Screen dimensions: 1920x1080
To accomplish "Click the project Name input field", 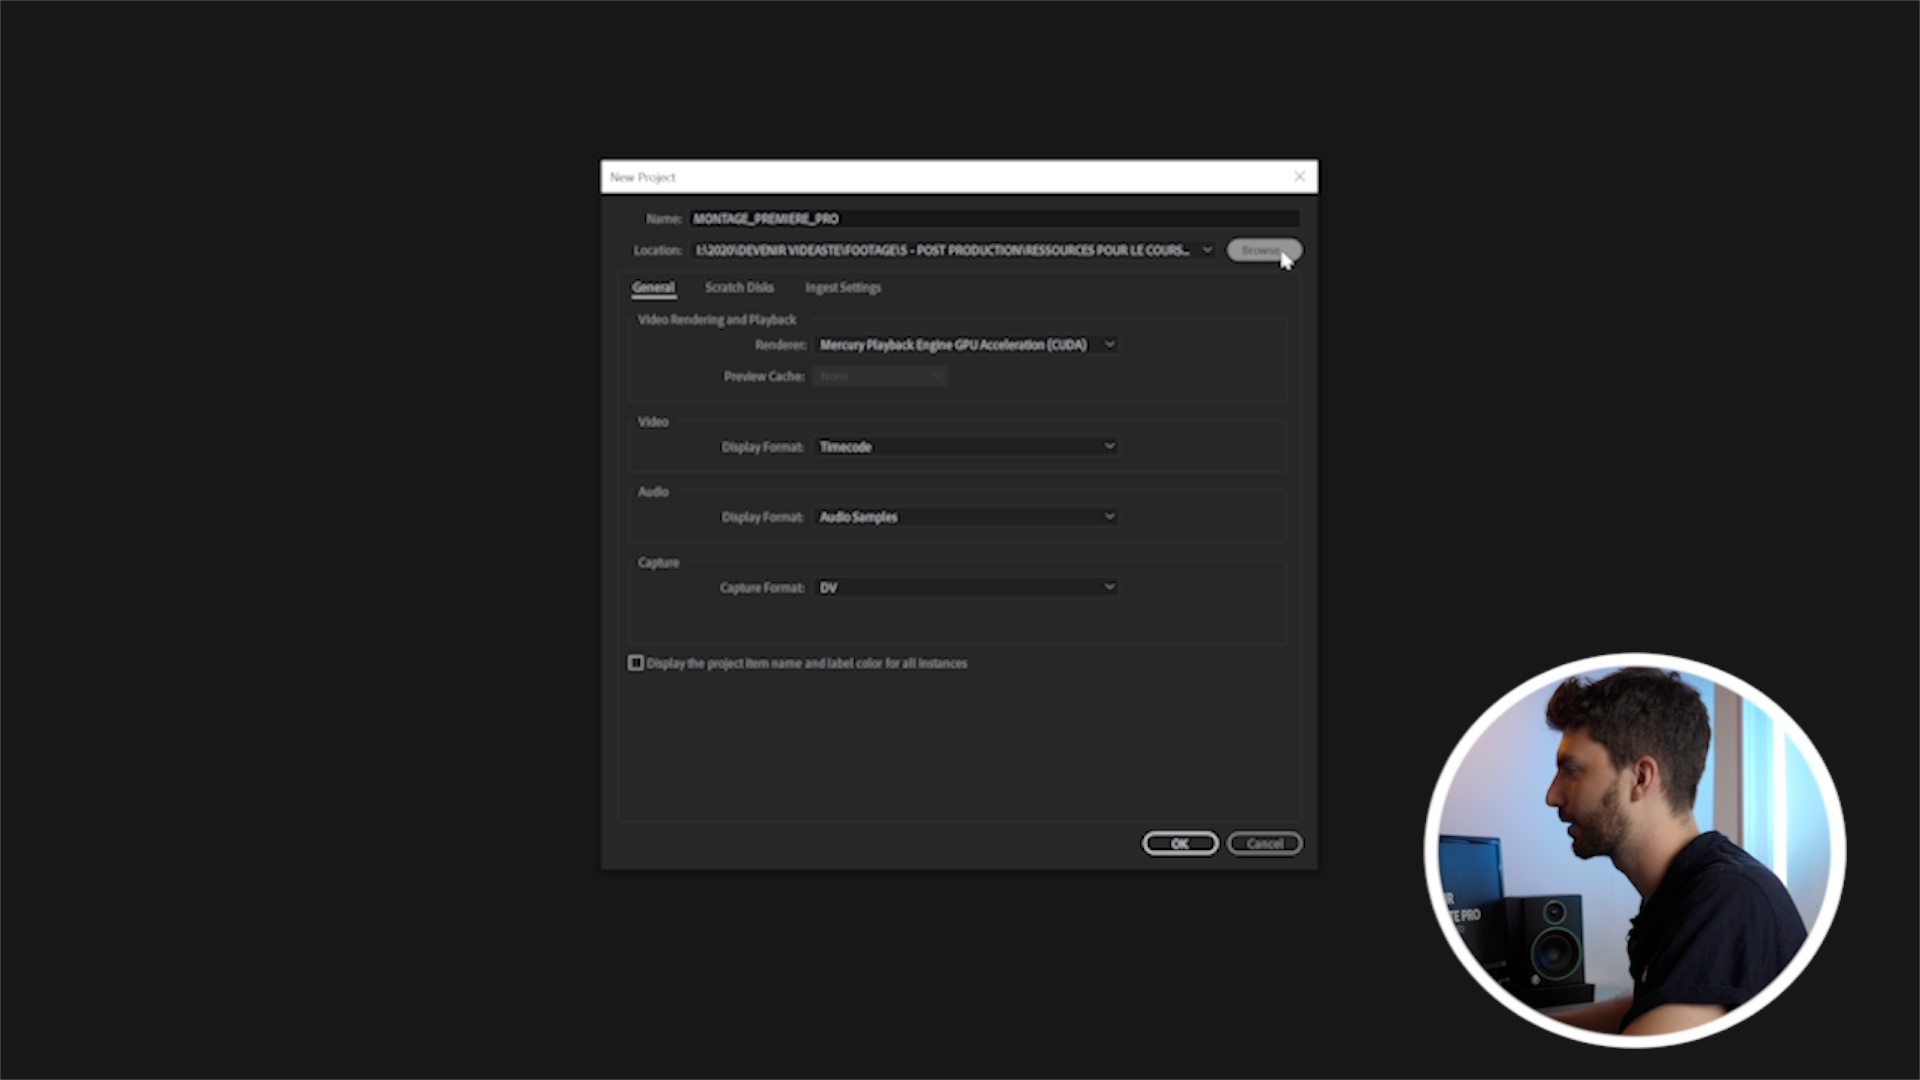I will 994,219.
